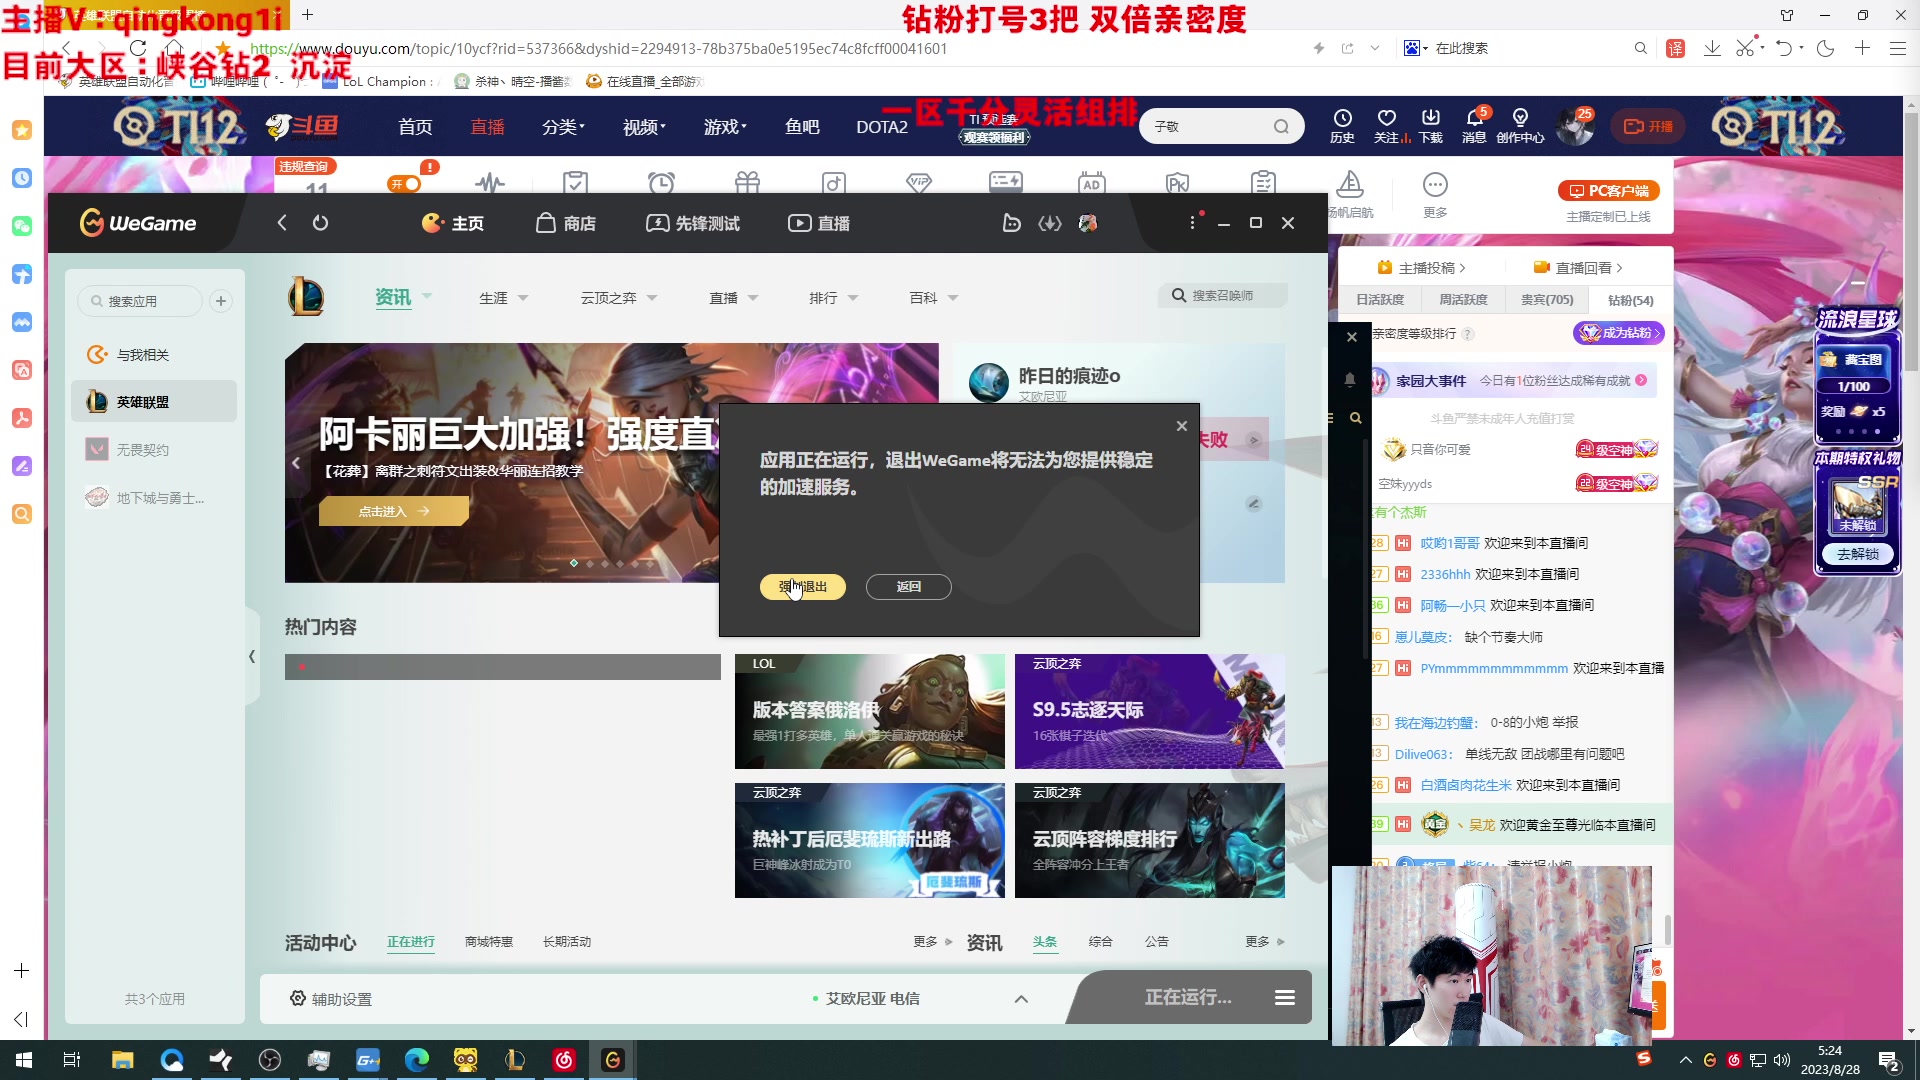Open 版本答案俄洛伊 LOL article thumbnail
Image resolution: width=1920 pixels, height=1080 pixels.
[x=870, y=712]
